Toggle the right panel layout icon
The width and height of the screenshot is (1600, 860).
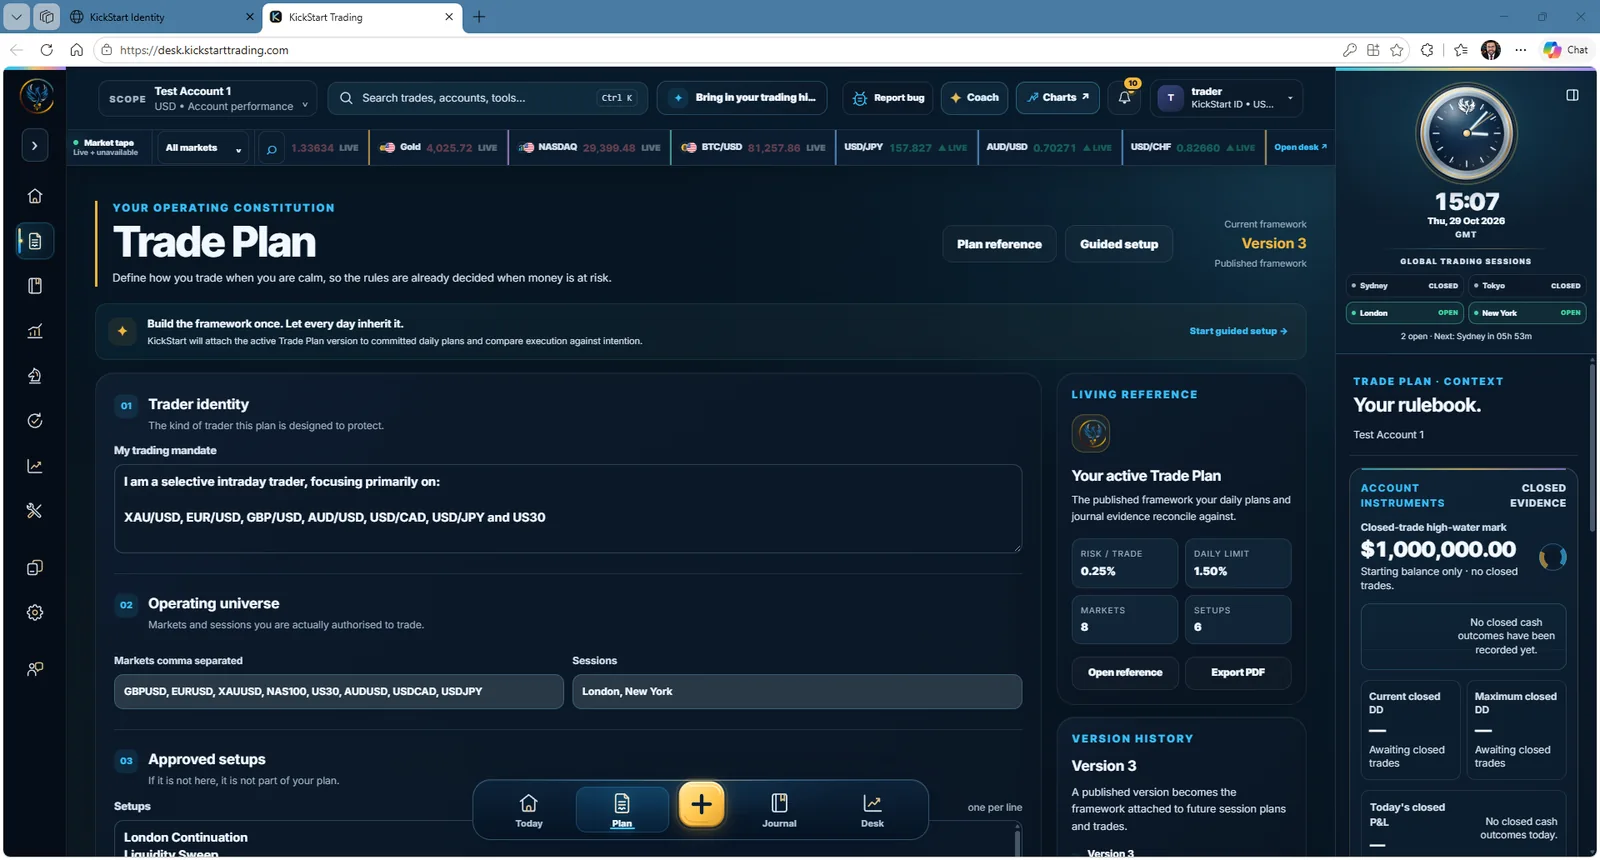1572,95
